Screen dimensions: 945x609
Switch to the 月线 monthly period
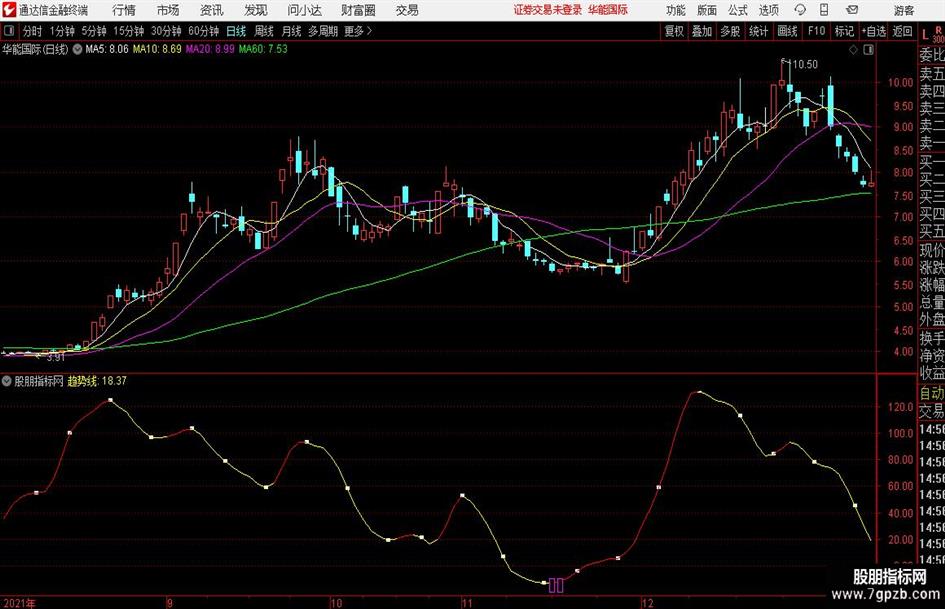[292, 31]
